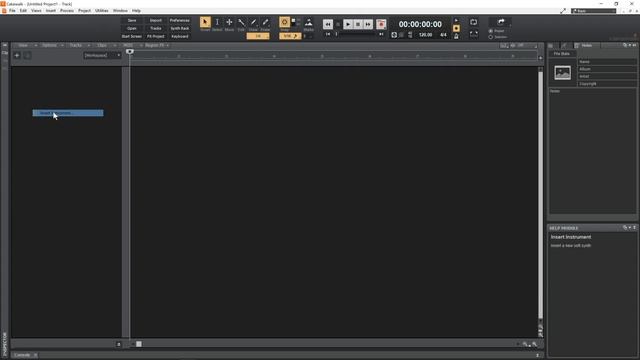Click the Fast Forward transport button
This screenshot has width=640, height=360.
point(368,24)
